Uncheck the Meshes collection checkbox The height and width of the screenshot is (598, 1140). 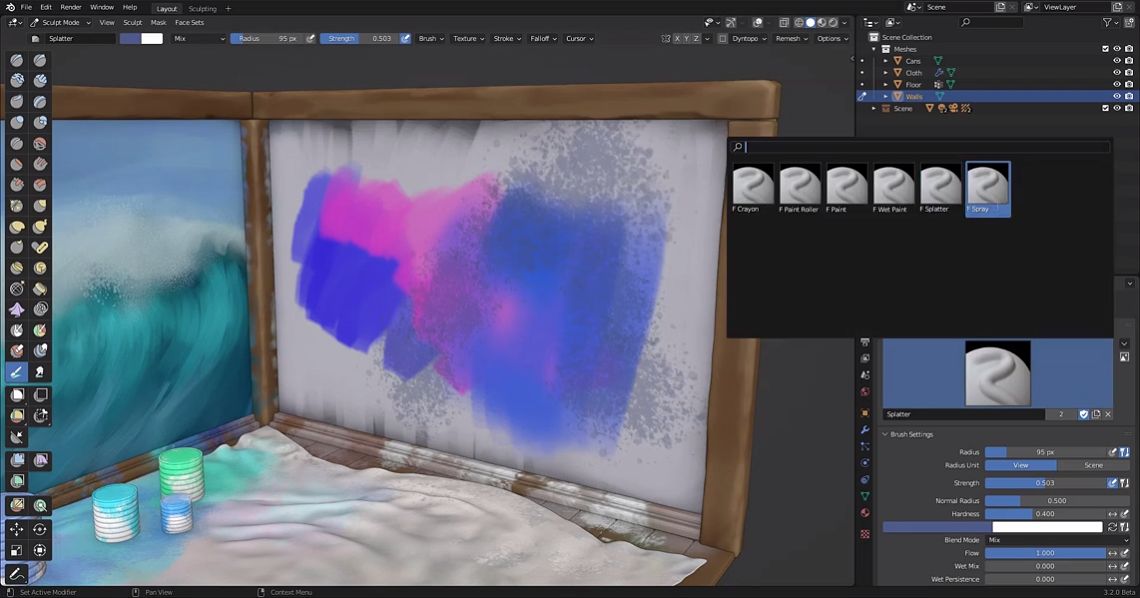pyautogui.click(x=1105, y=49)
